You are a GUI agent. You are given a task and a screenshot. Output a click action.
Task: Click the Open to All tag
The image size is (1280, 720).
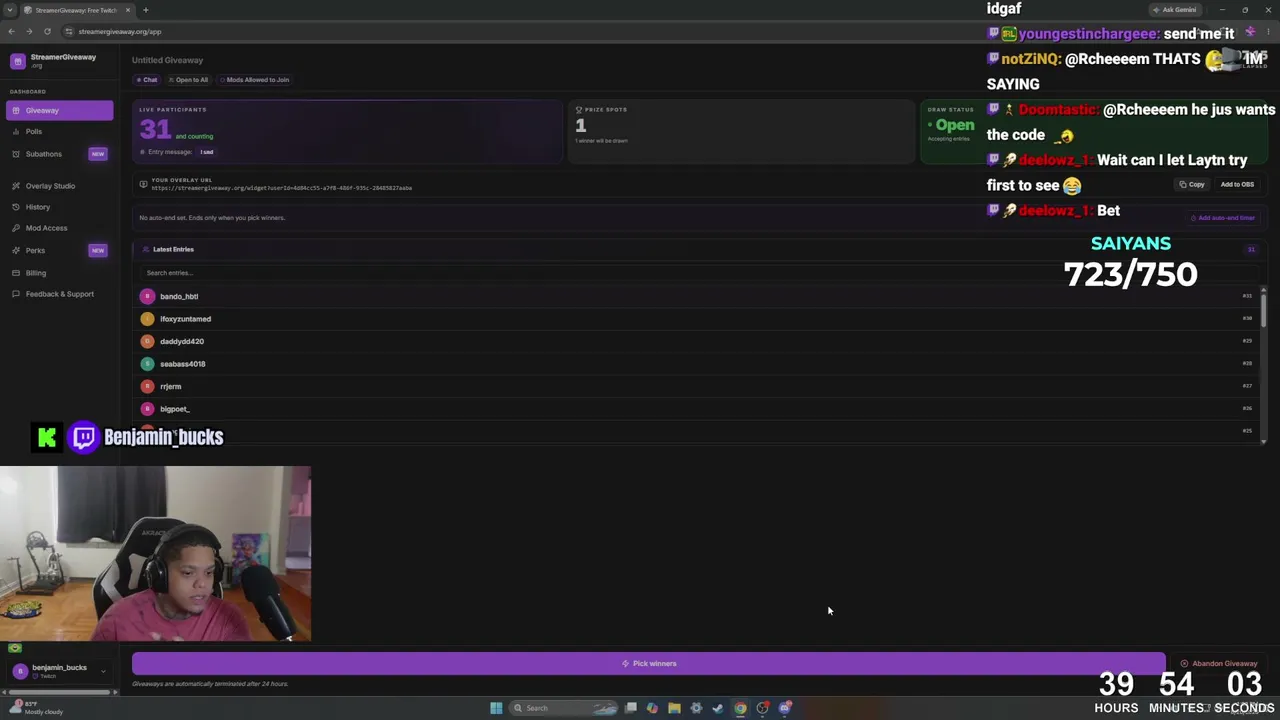(x=188, y=80)
